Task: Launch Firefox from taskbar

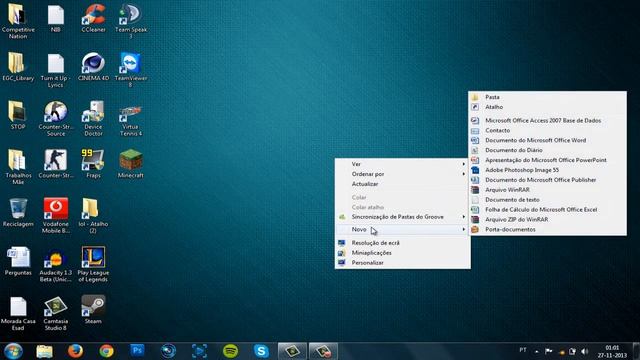Action: coord(75,351)
